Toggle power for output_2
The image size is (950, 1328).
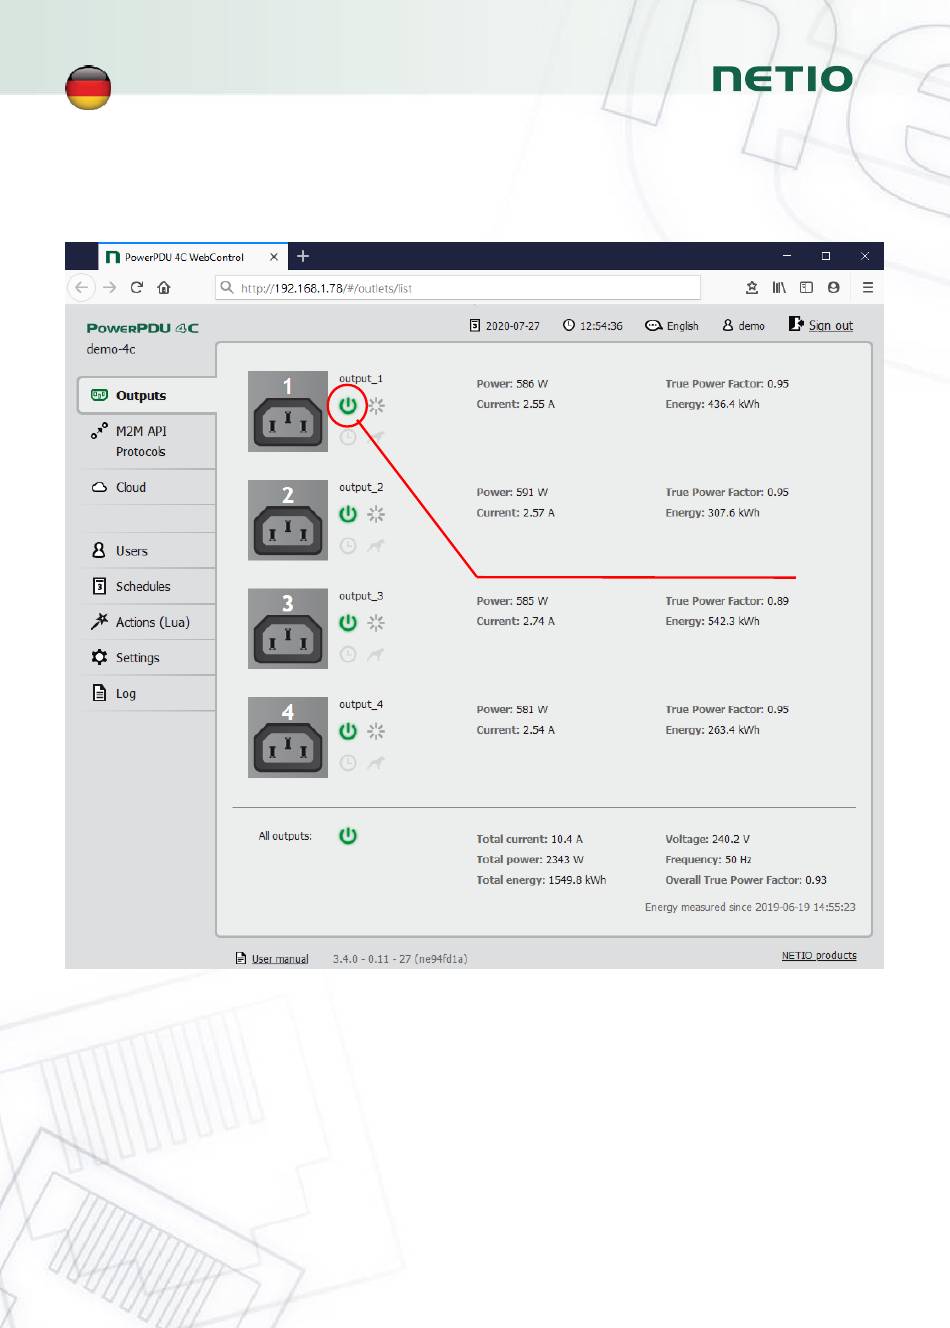(x=348, y=514)
